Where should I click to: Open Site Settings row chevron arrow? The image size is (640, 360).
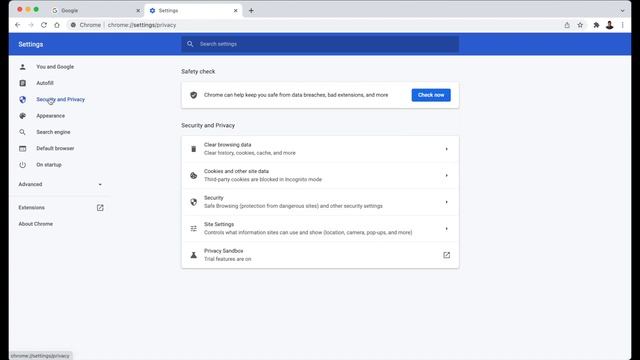(x=447, y=229)
